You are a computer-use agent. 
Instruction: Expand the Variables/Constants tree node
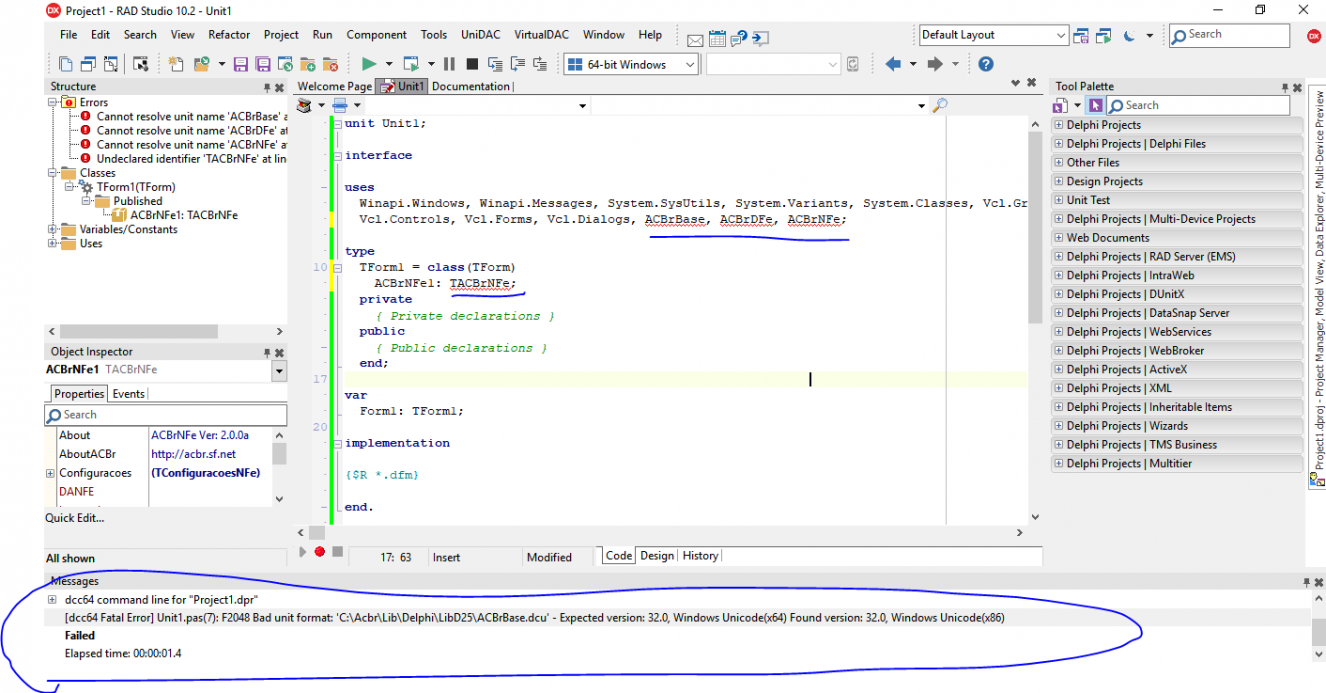point(52,229)
